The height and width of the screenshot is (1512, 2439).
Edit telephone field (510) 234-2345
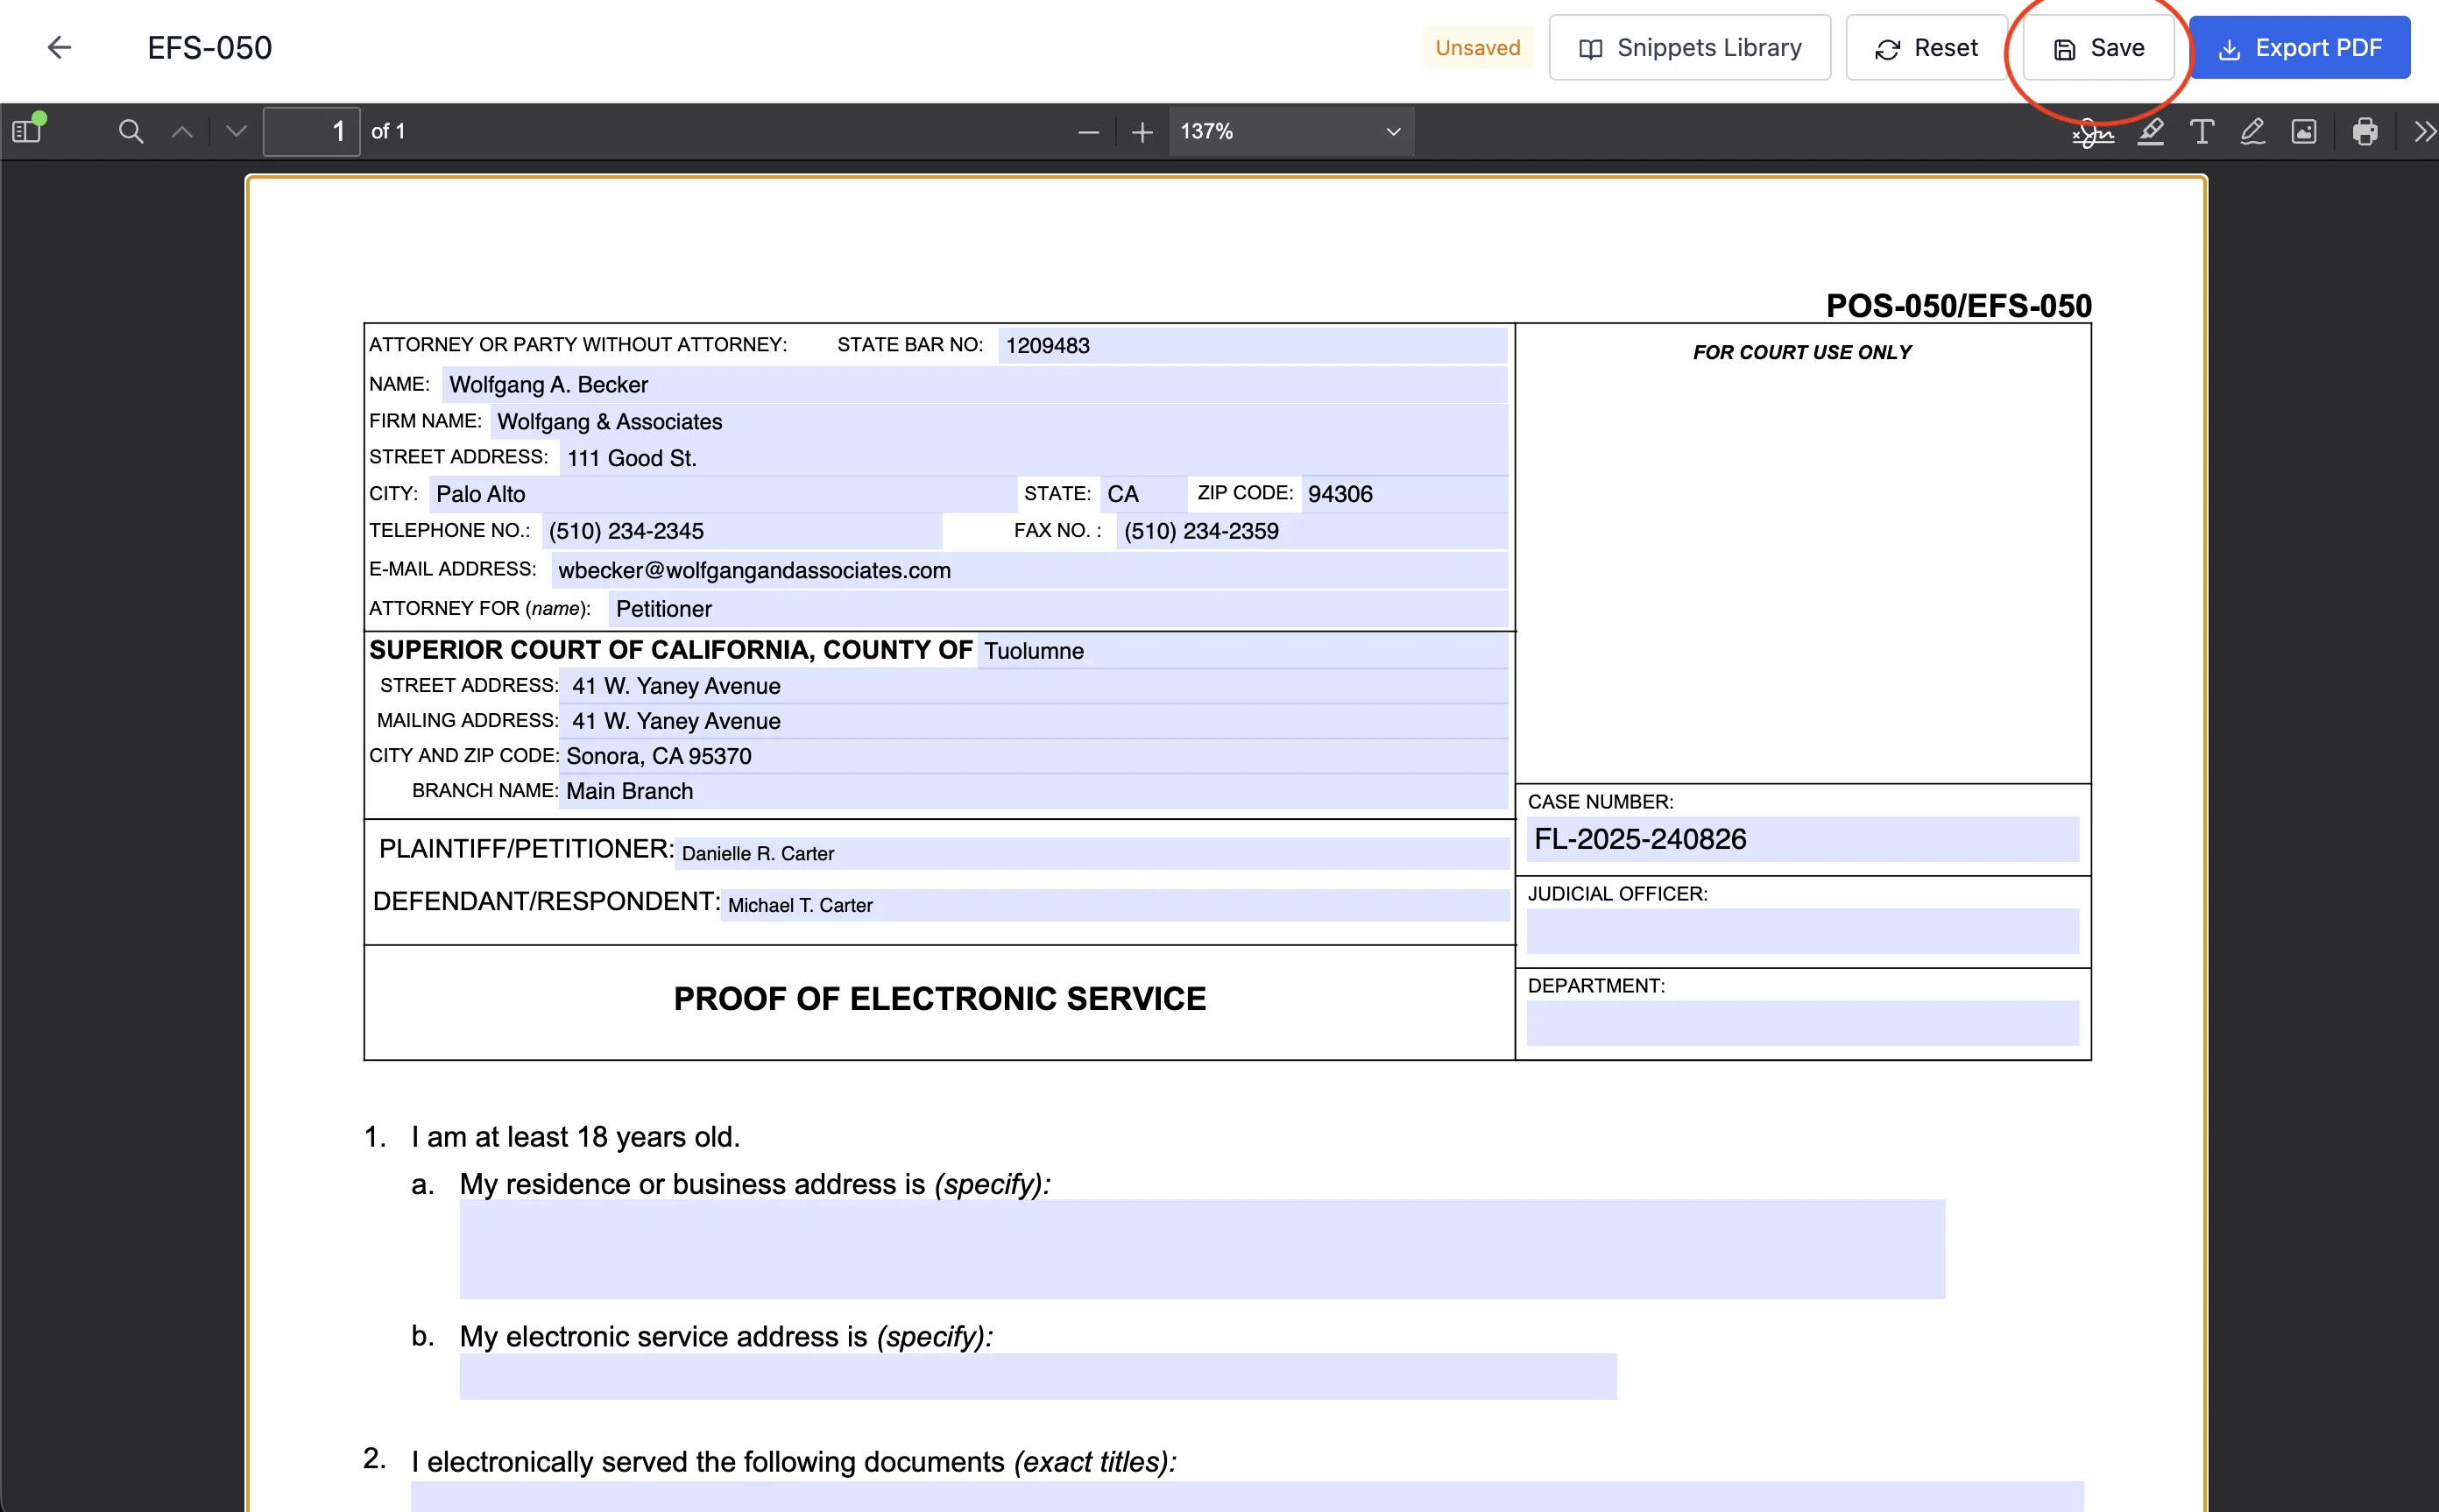coord(741,531)
